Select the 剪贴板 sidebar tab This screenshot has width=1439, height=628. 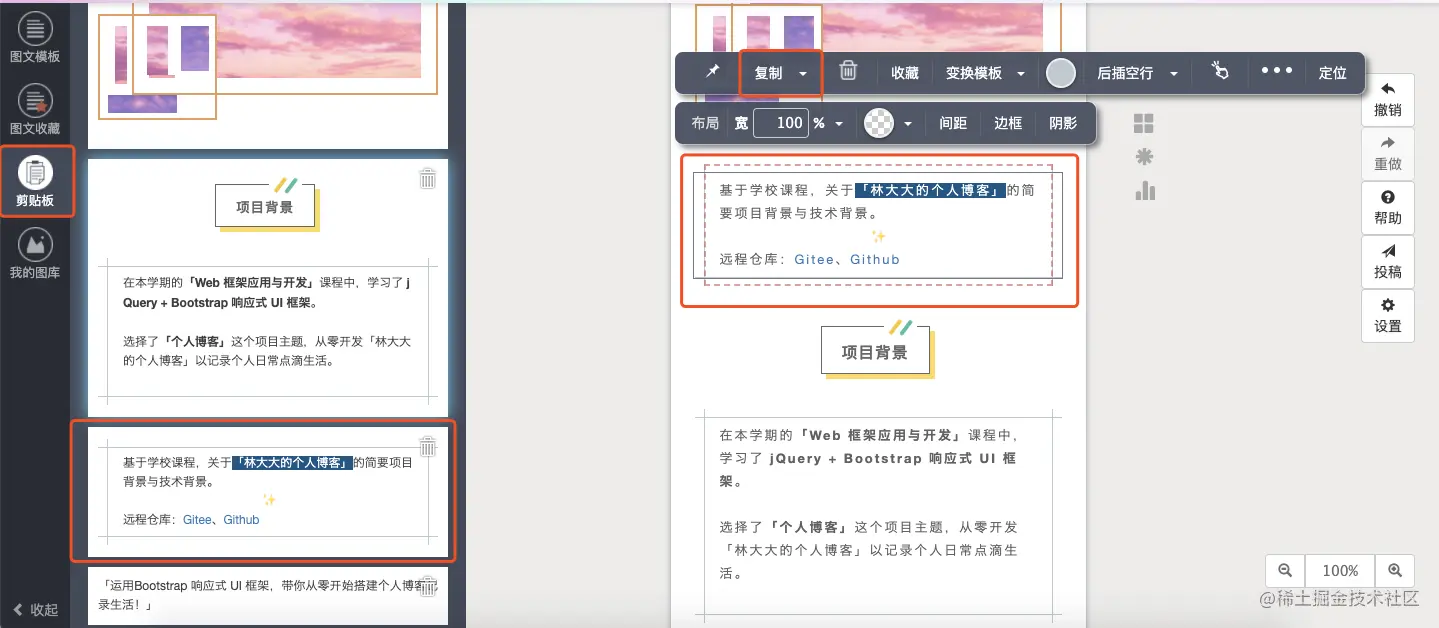point(35,182)
